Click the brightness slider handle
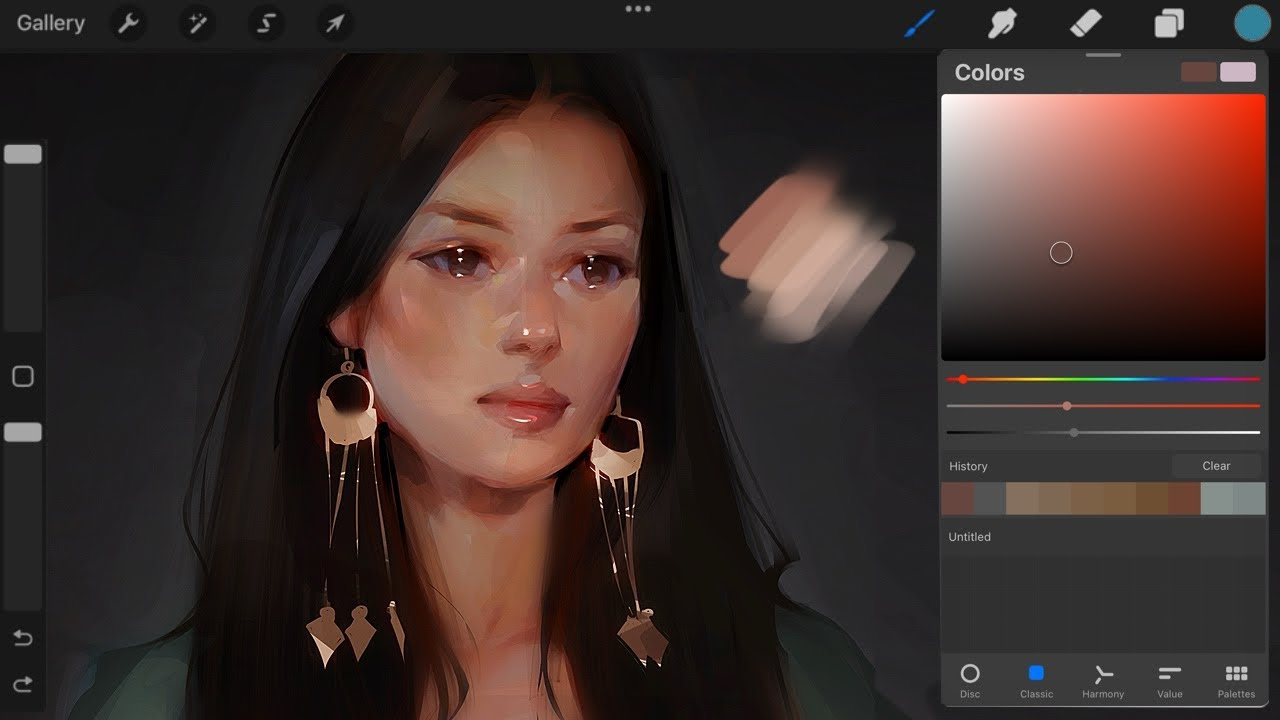 tap(1074, 433)
